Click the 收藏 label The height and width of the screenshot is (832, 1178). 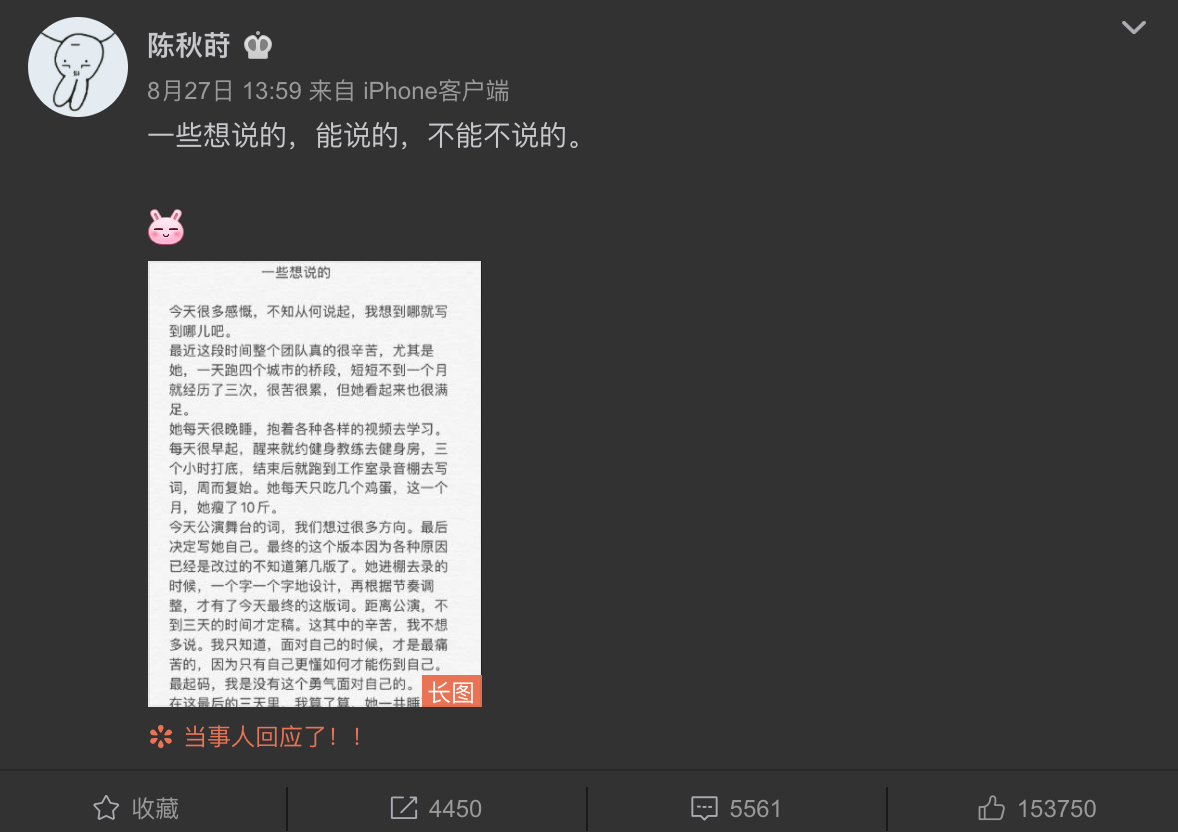pos(155,809)
